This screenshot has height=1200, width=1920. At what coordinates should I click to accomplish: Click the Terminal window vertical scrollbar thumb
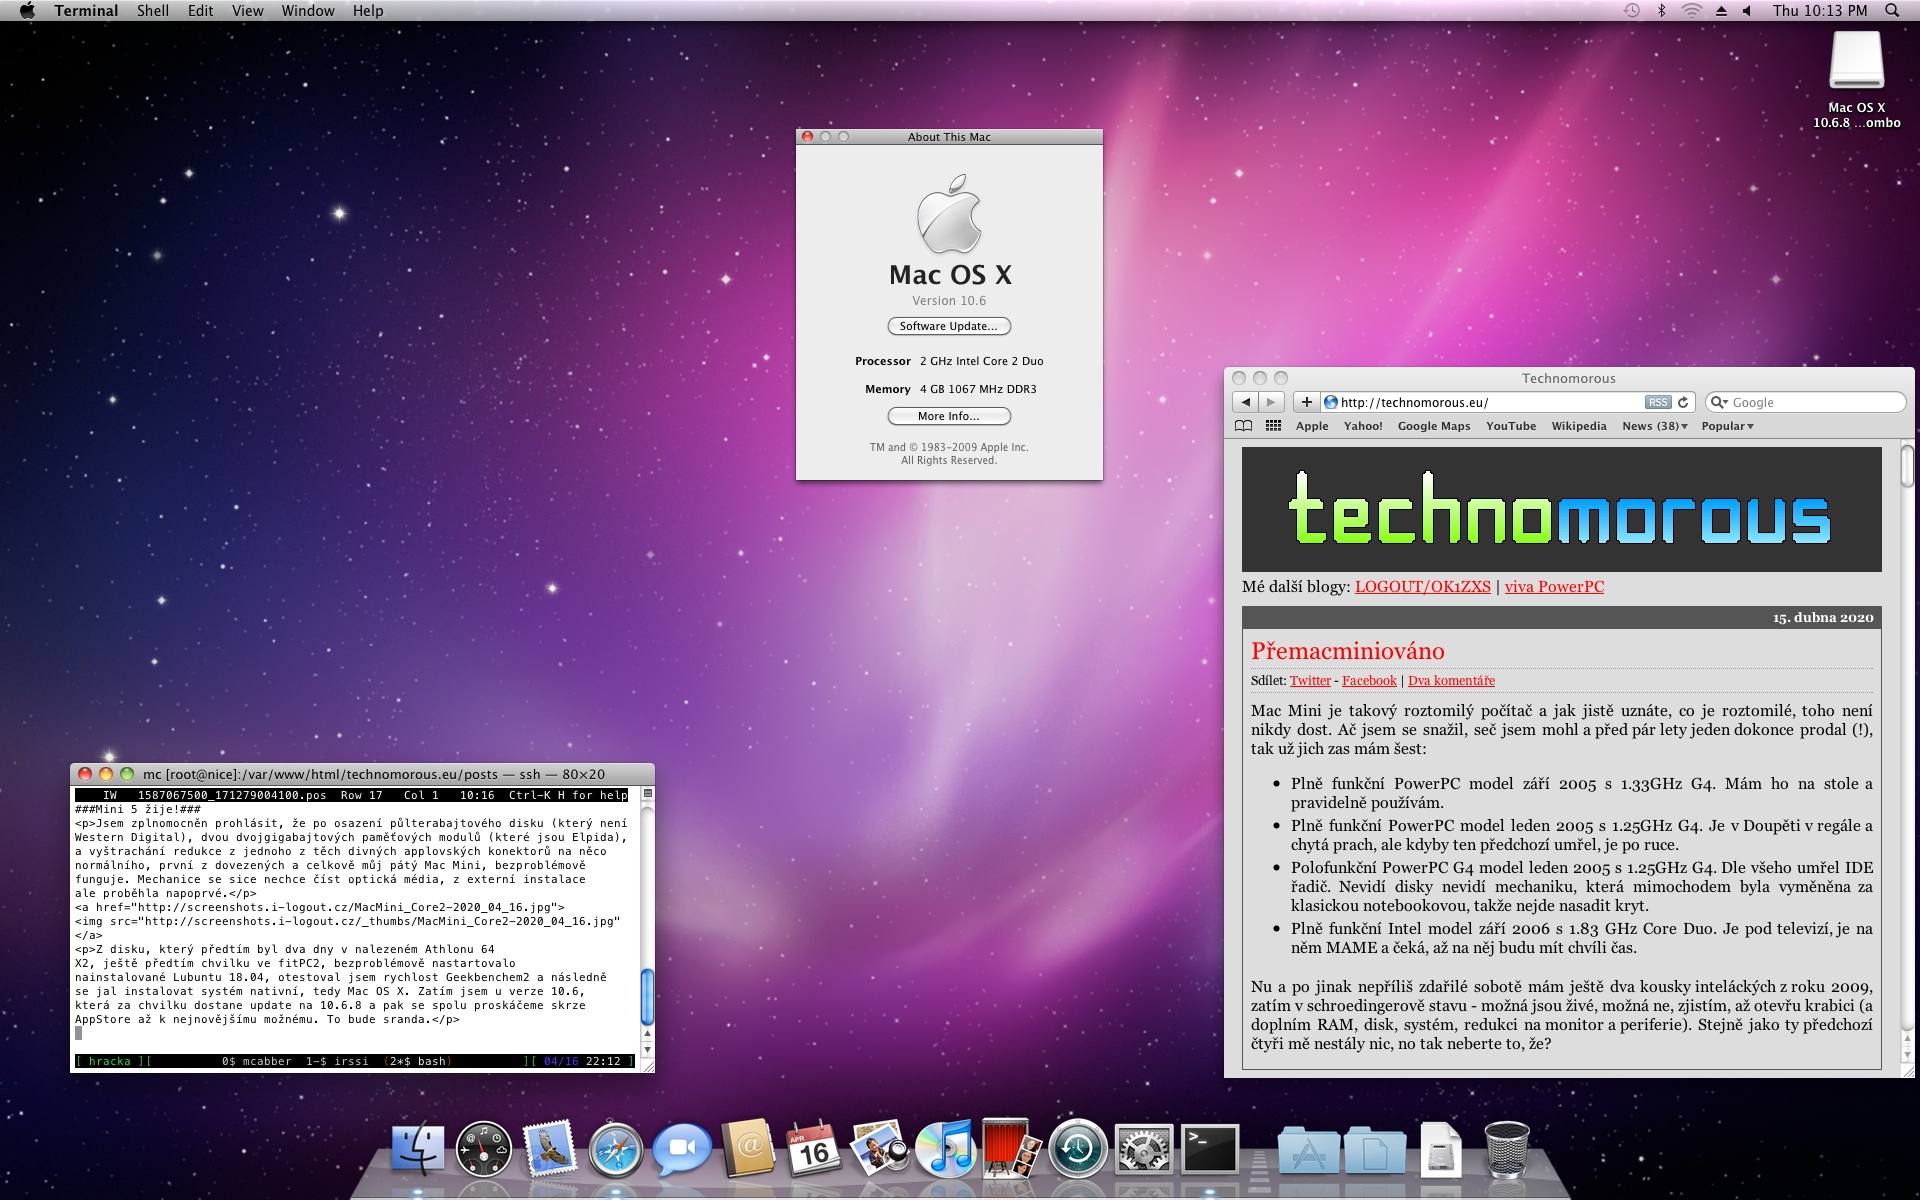tap(647, 995)
